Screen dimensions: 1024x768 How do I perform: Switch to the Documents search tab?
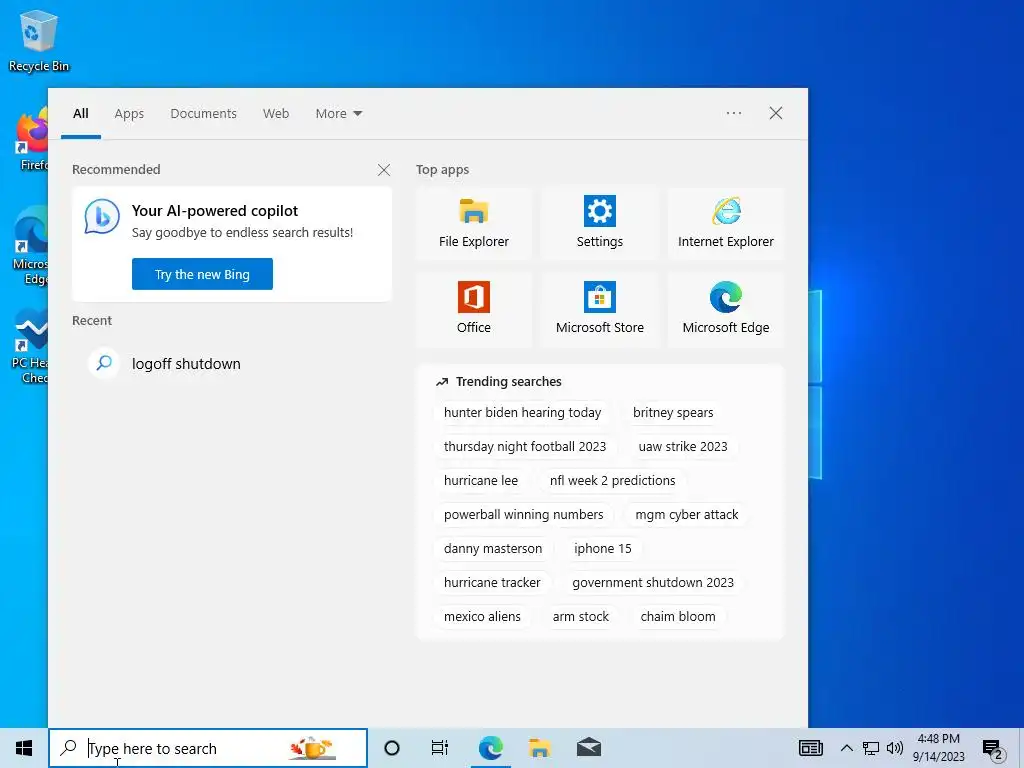coord(203,114)
